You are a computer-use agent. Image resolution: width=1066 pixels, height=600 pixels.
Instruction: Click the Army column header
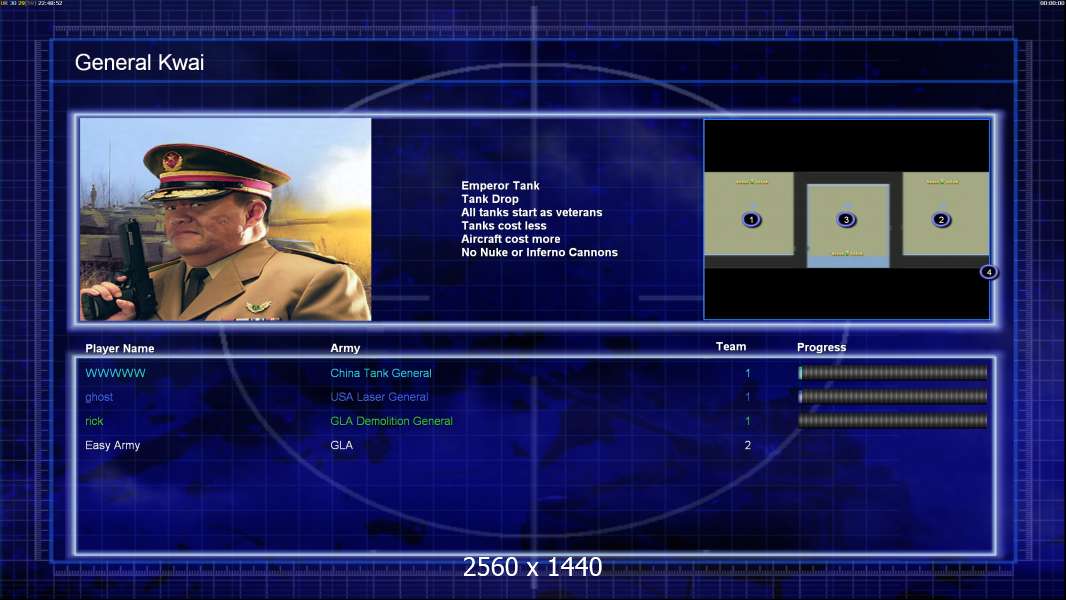tap(345, 348)
